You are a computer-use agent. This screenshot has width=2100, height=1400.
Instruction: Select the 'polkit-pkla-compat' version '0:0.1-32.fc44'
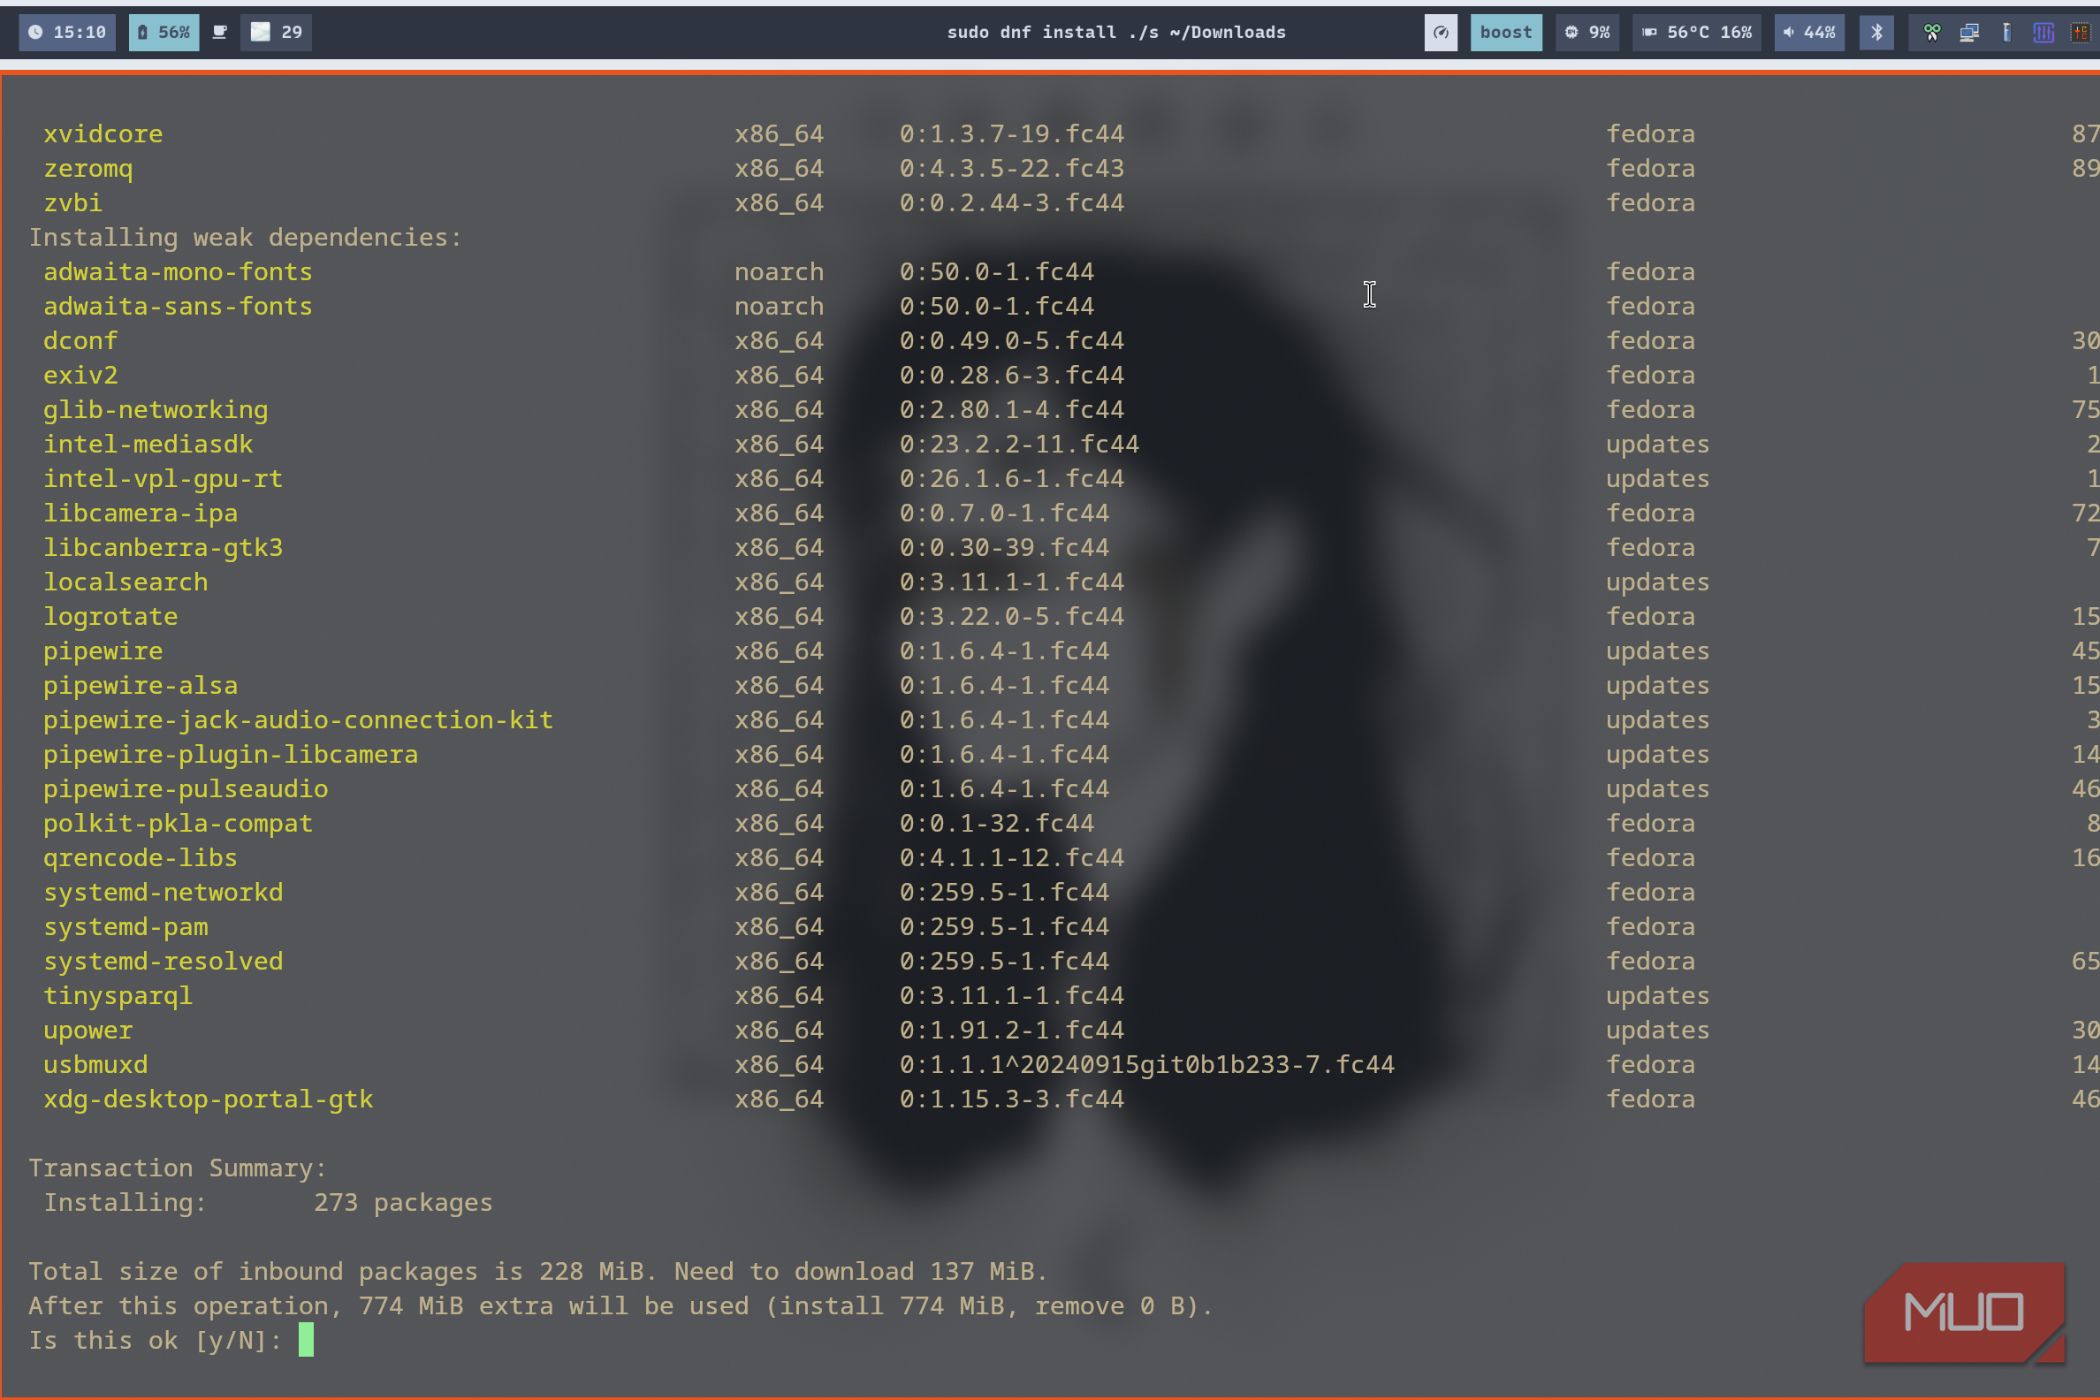click(996, 823)
